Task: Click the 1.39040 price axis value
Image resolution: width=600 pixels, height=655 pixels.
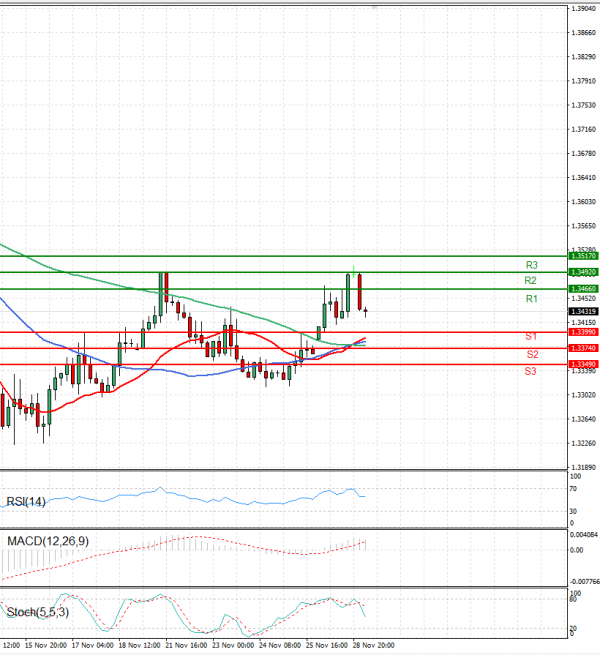Action: (584, 8)
